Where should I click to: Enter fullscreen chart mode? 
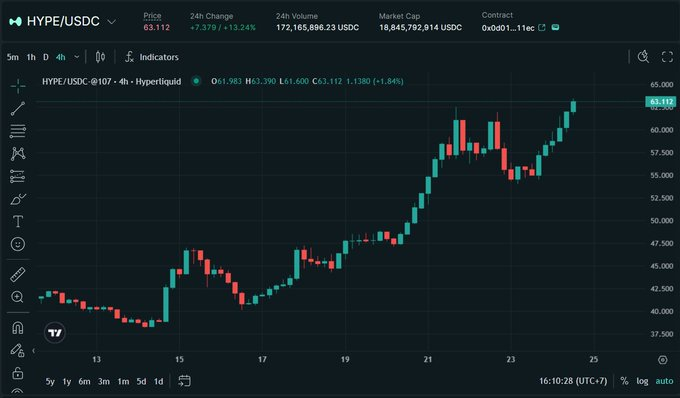pyautogui.click(x=667, y=57)
